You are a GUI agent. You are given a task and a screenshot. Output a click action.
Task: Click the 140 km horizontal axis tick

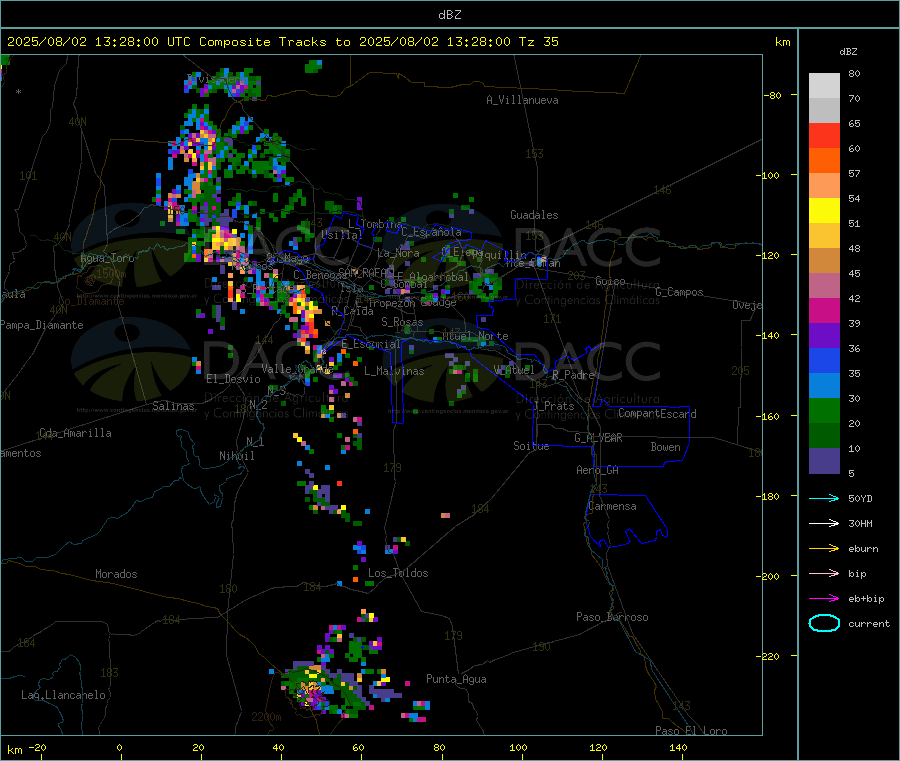[678, 748]
